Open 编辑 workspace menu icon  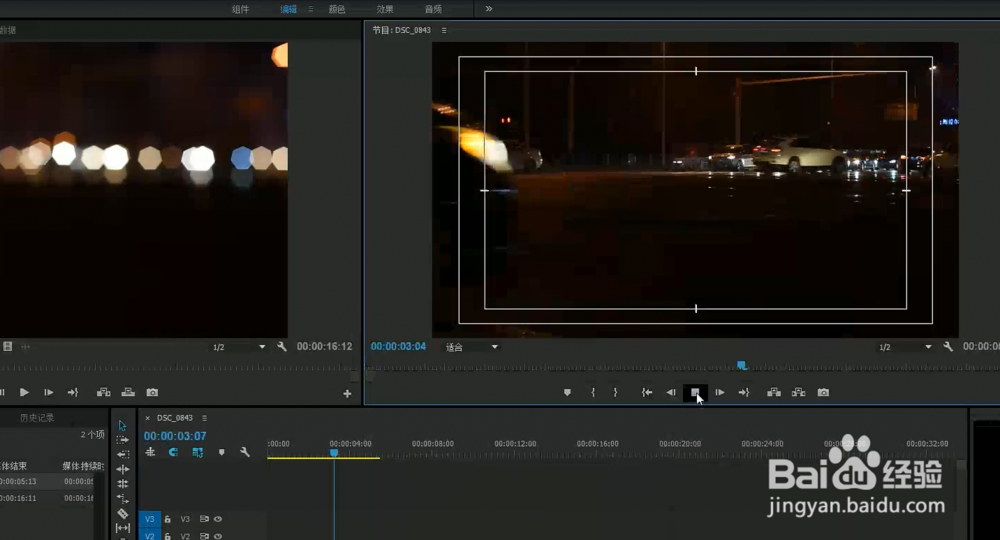coord(311,9)
